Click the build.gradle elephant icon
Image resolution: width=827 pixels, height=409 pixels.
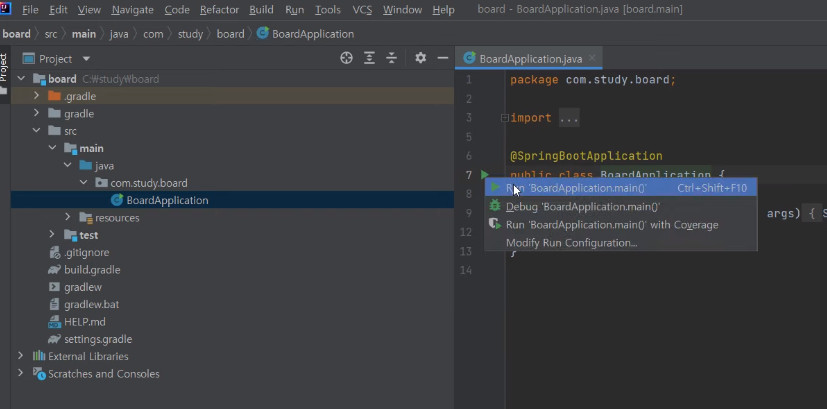coord(54,270)
